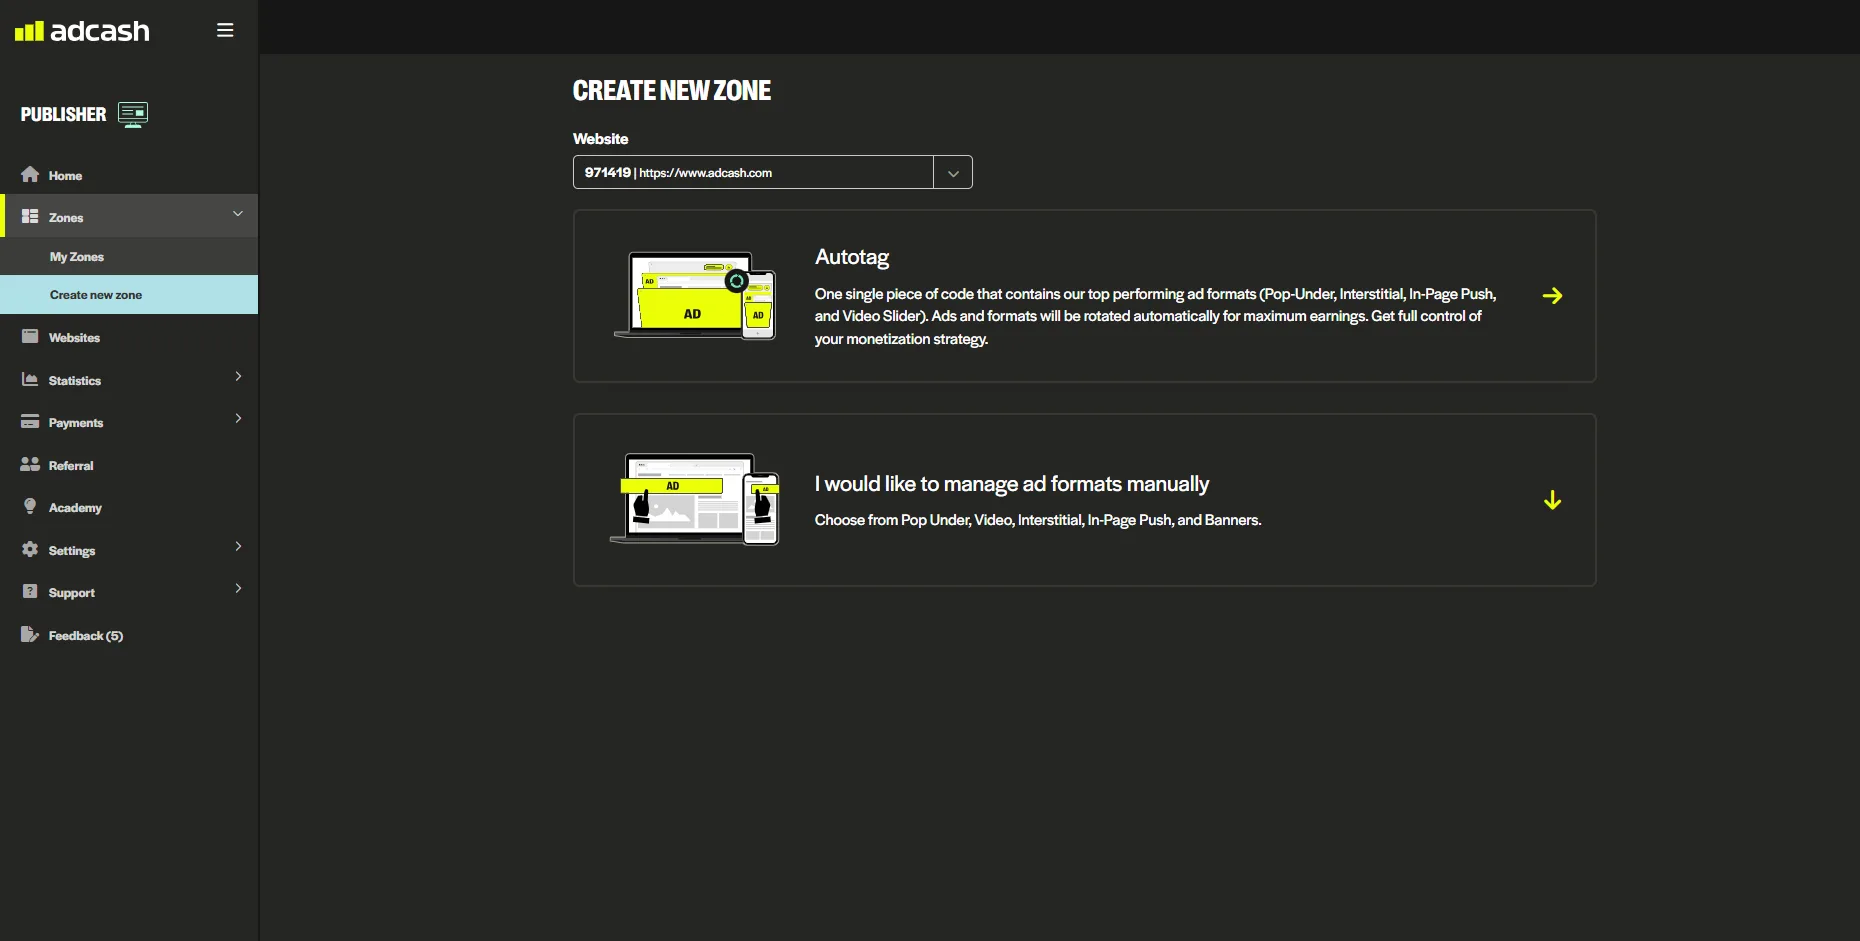Collapse the Zones menu chevron

point(238,214)
